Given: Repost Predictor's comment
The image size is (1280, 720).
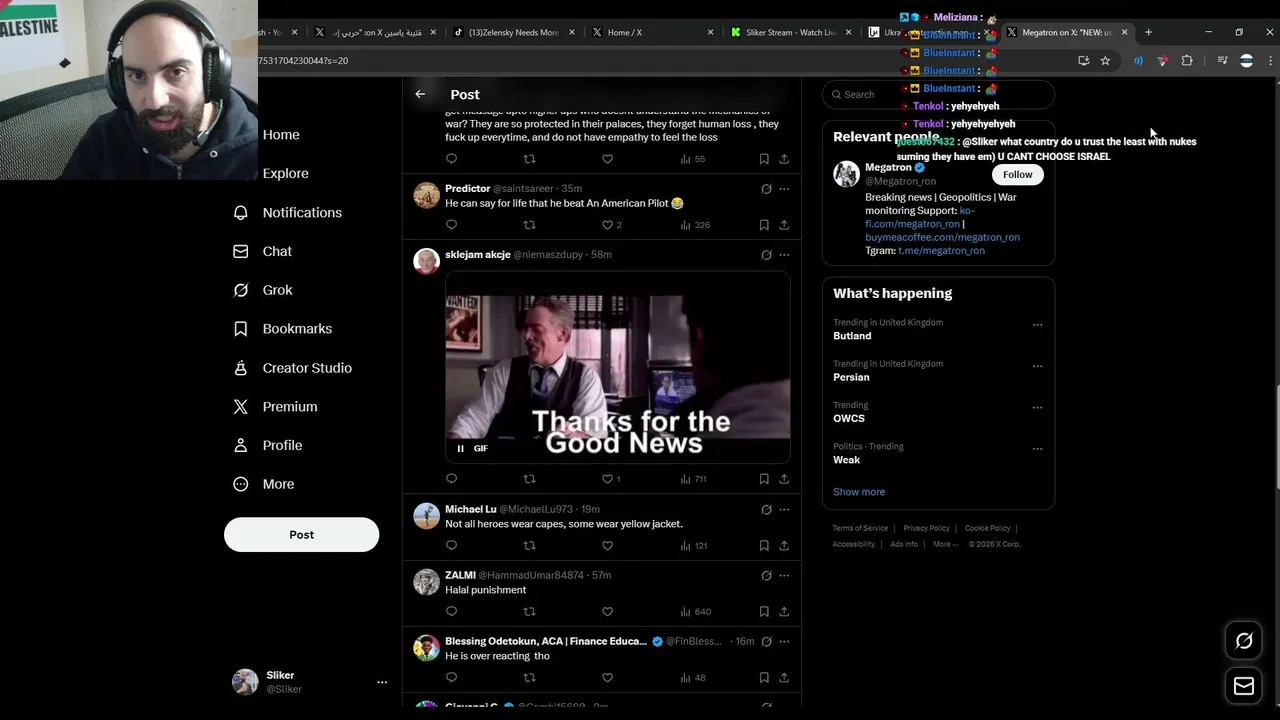Looking at the screenshot, I should (529, 225).
